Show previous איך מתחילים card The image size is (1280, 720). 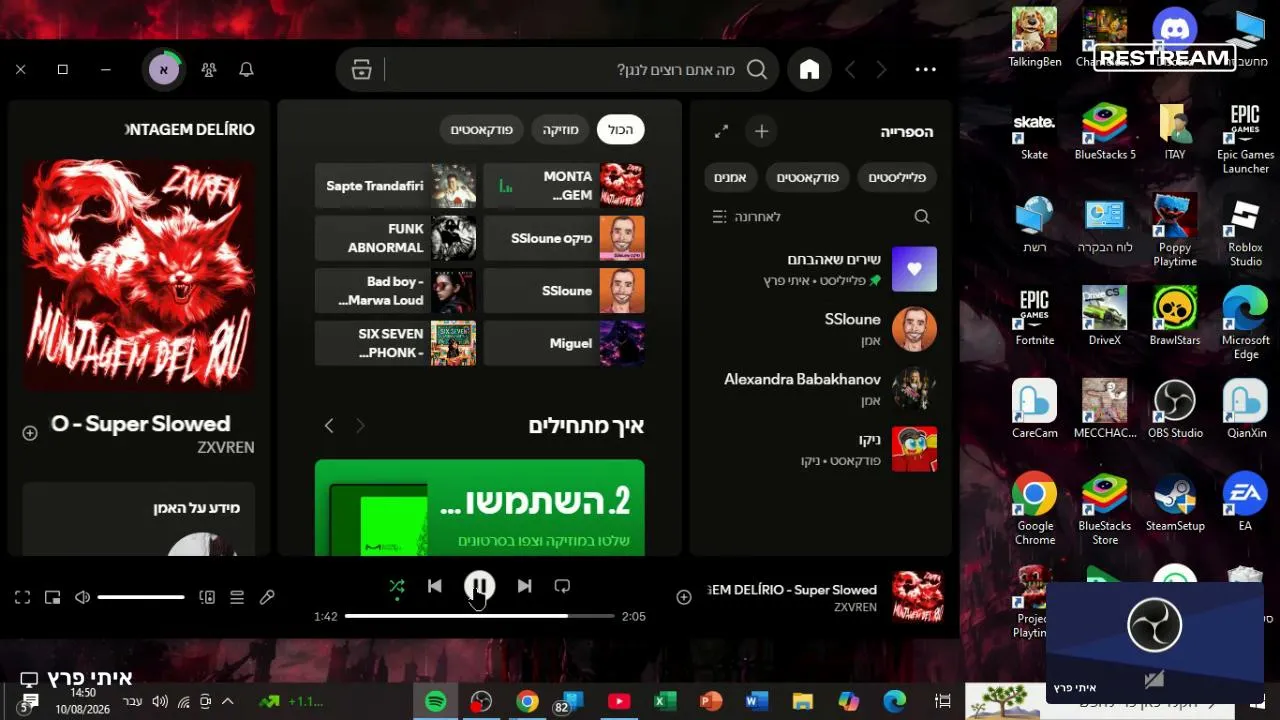tap(360, 426)
